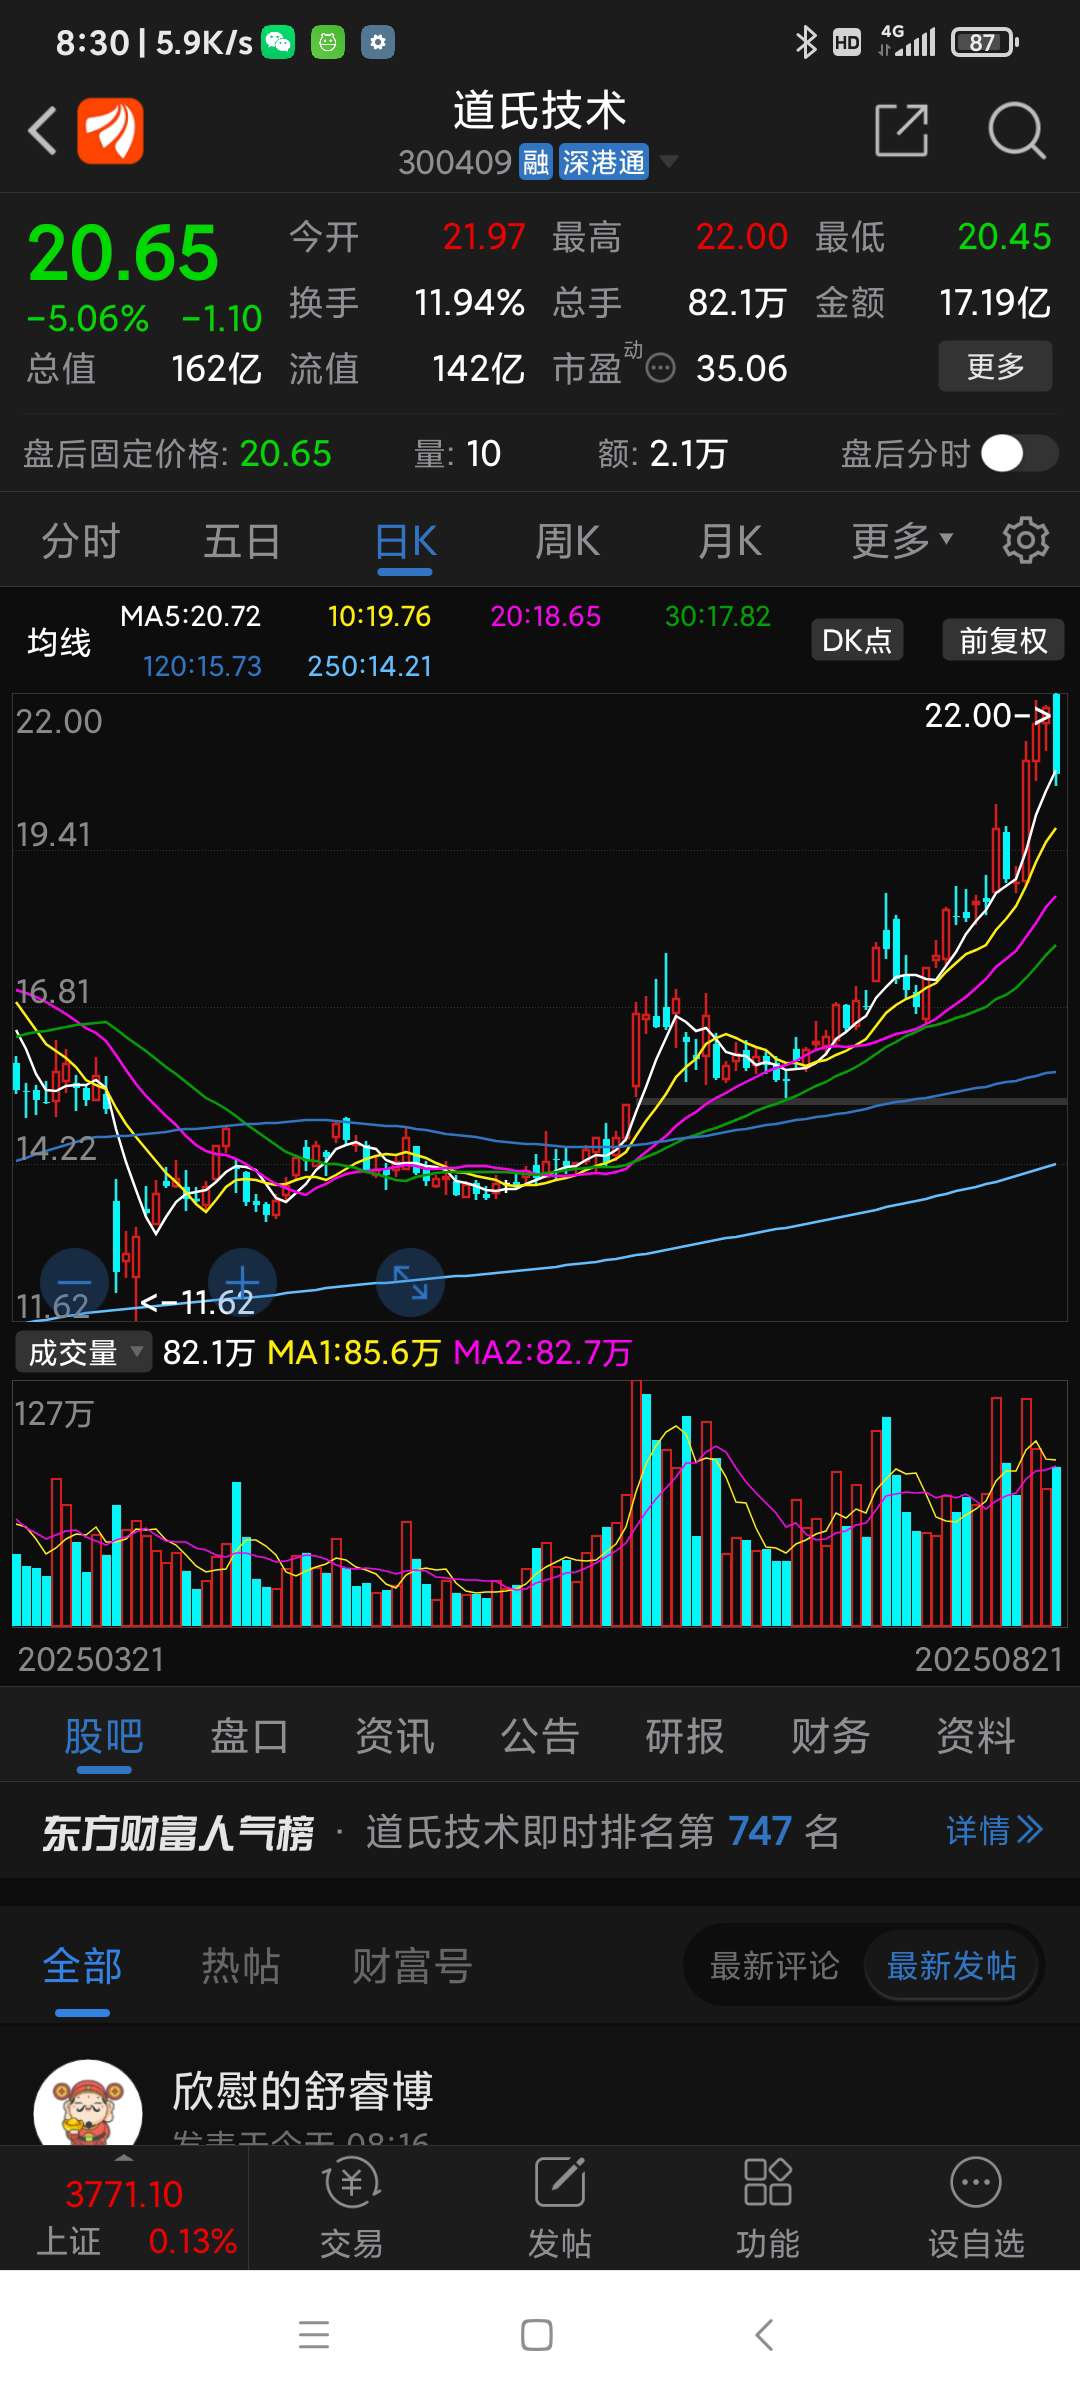Viewport: 1080px width, 2400px height.
Task: Open 欣慰的舒睿博 user avatar
Action: click(x=88, y=2101)
